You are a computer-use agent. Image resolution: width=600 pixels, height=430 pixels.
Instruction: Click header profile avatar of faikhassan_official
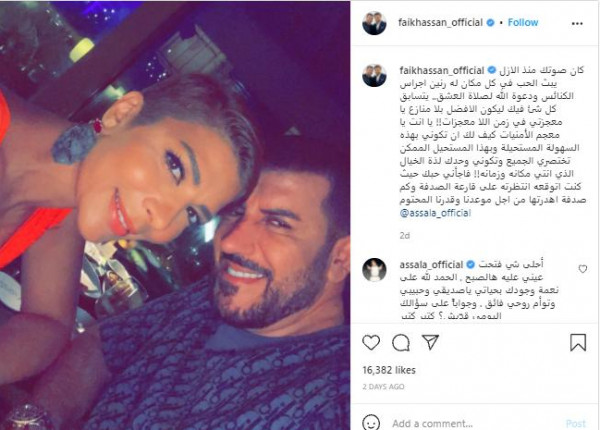pyautogui.click(x=374, y=23)
